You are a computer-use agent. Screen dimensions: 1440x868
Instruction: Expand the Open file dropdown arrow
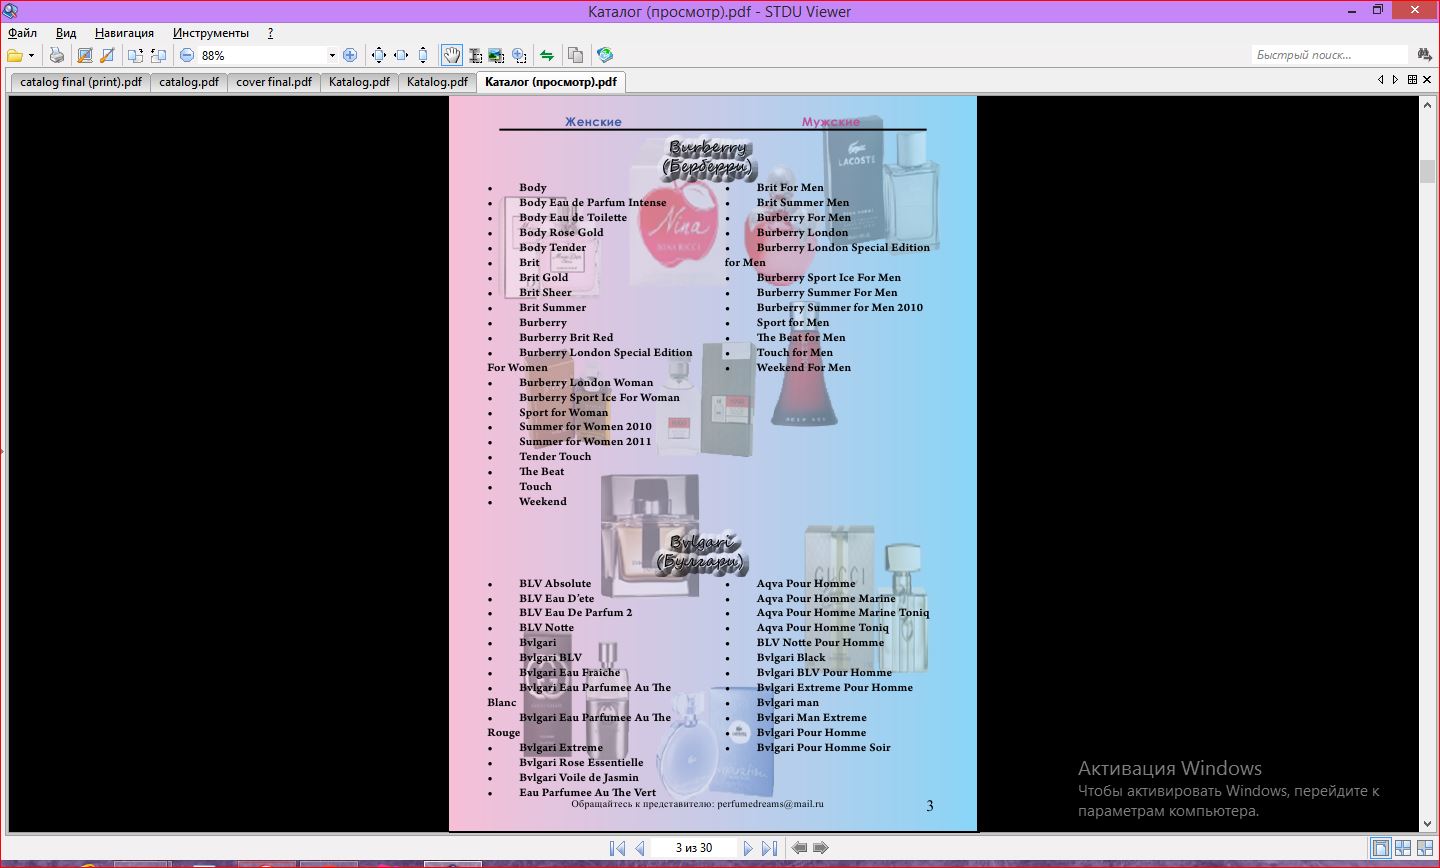32,56
